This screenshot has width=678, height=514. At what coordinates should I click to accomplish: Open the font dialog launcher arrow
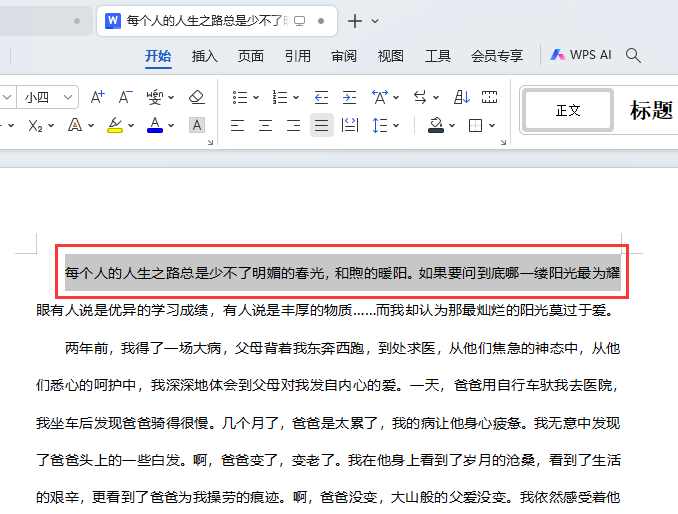(x=211, y=142)
